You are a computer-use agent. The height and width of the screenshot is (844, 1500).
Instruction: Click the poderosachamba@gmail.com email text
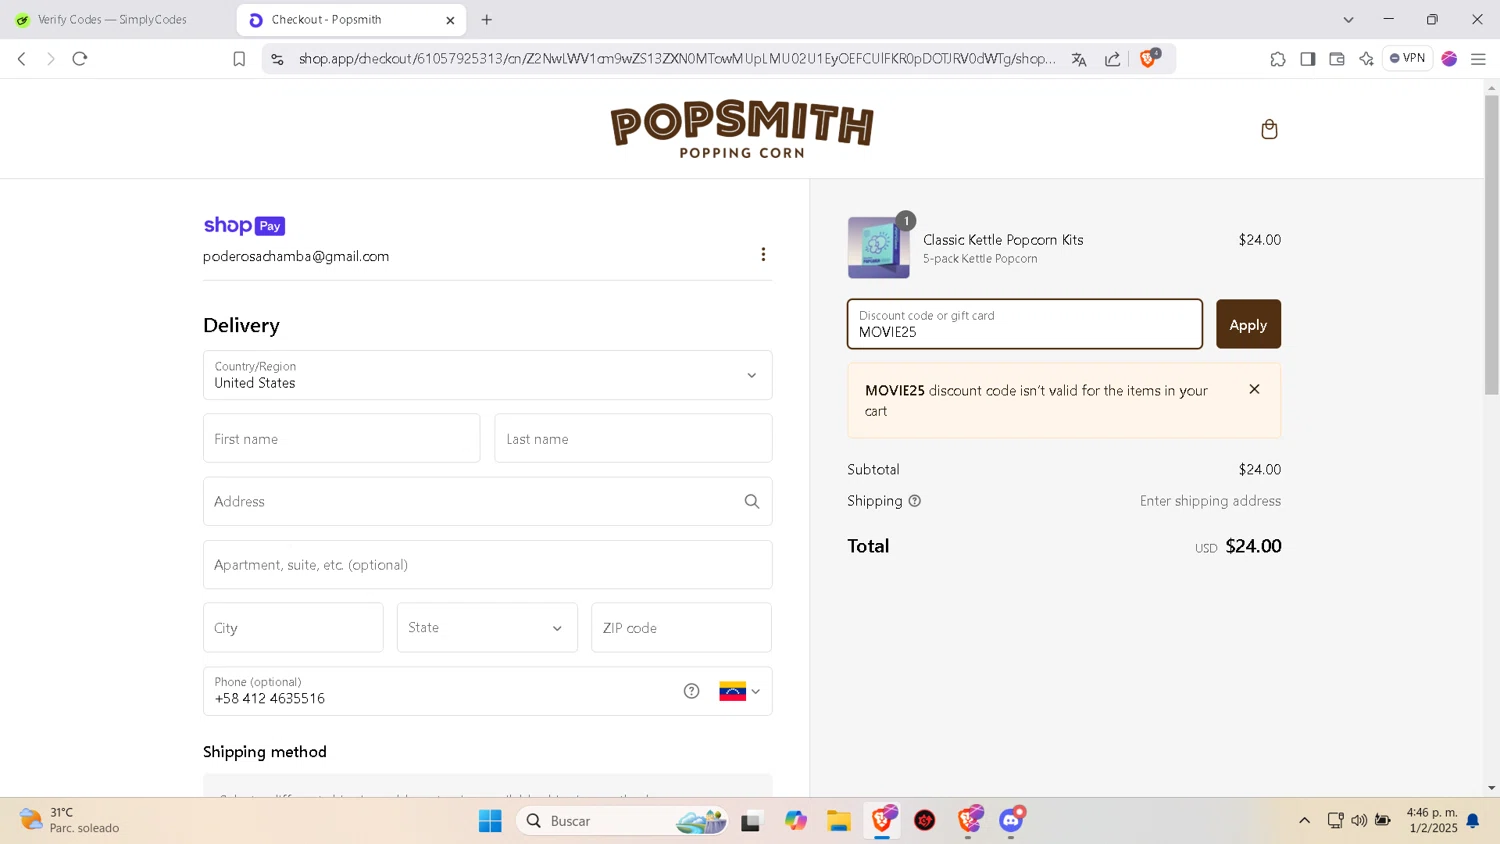296,257
